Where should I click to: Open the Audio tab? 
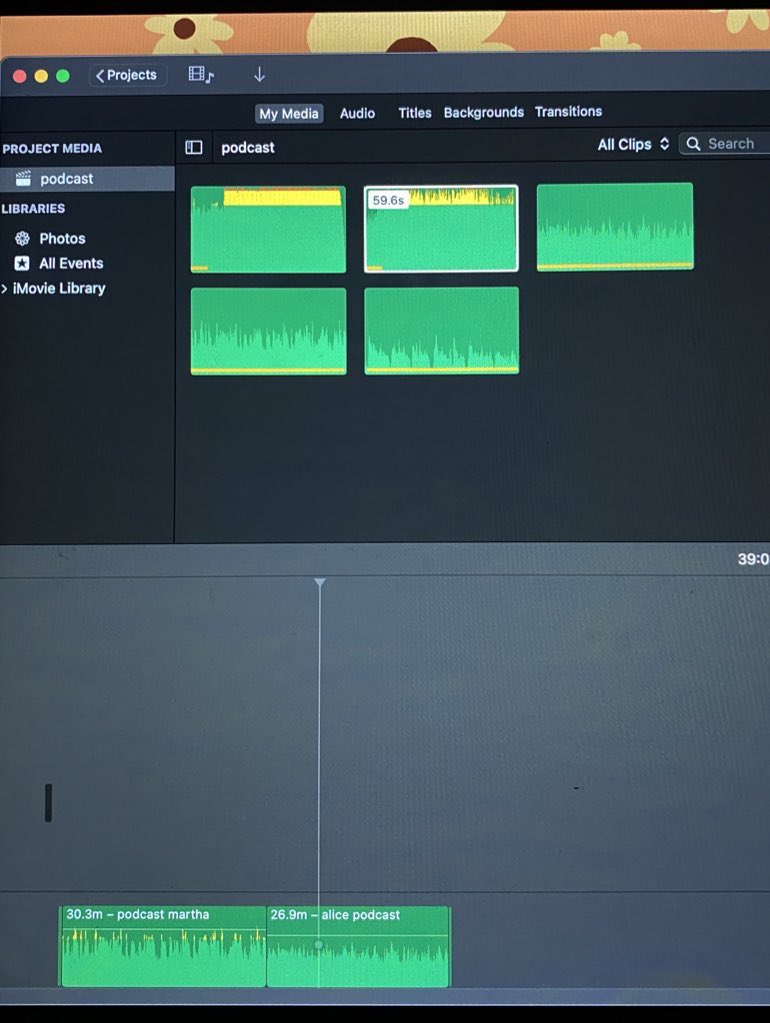[x=357, y=113]
